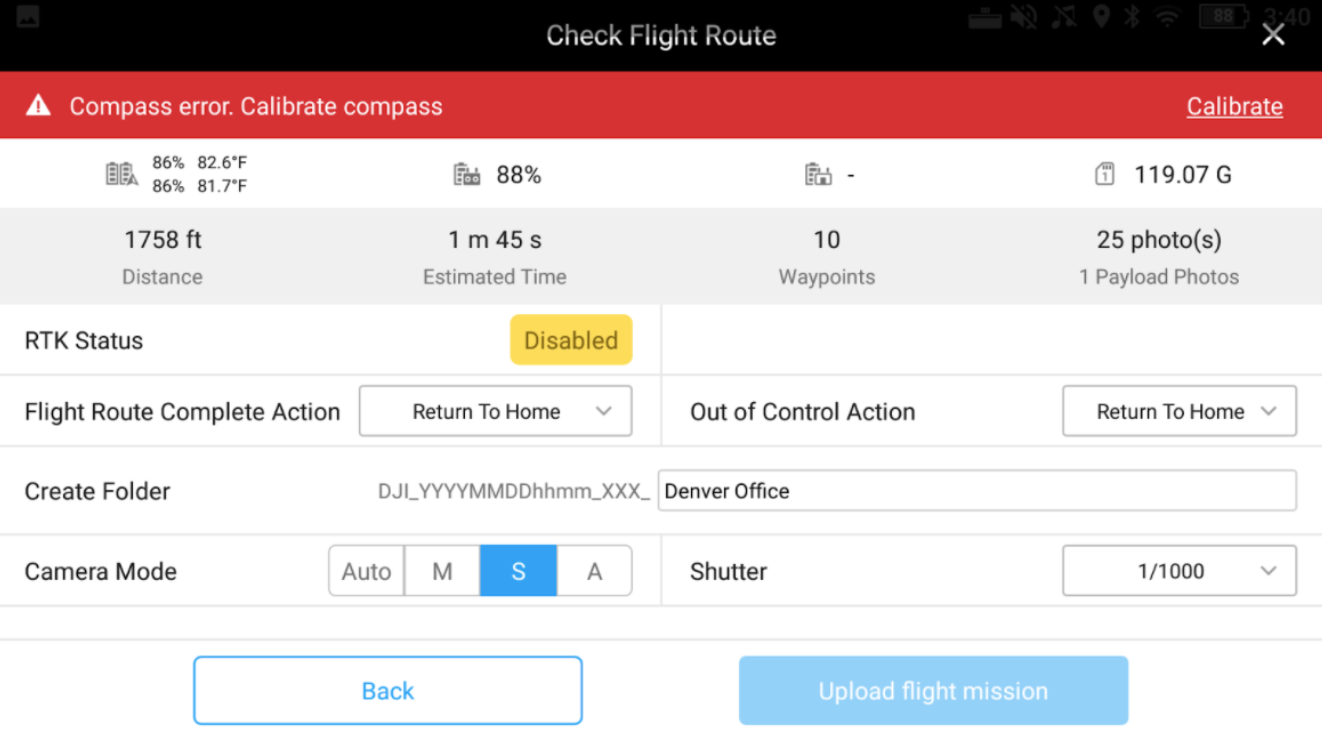
Task: Tap the Upload flight mission button
Action: coord(933,691)
